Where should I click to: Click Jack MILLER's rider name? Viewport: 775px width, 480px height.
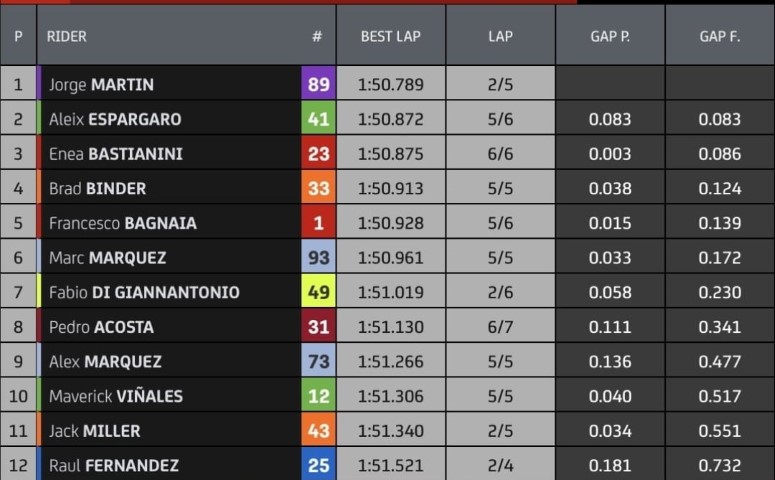pos(95,431)
